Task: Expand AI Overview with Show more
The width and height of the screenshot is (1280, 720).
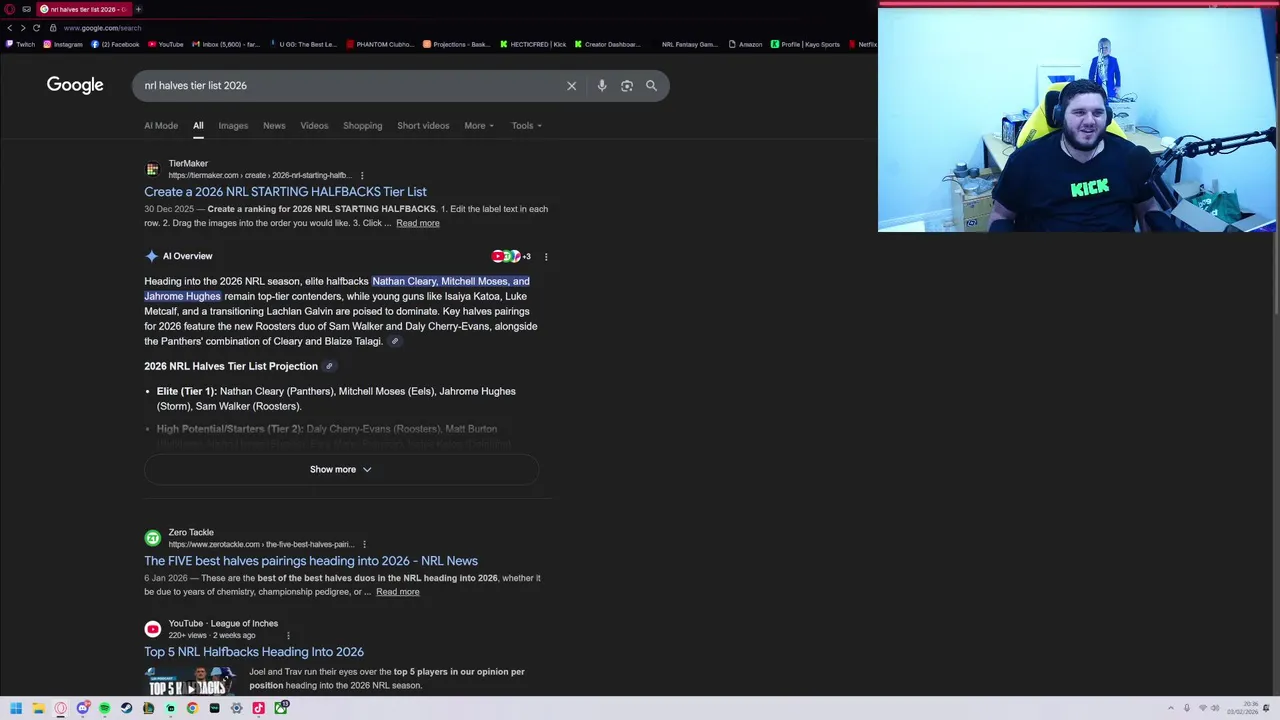Action: (341, 470)
